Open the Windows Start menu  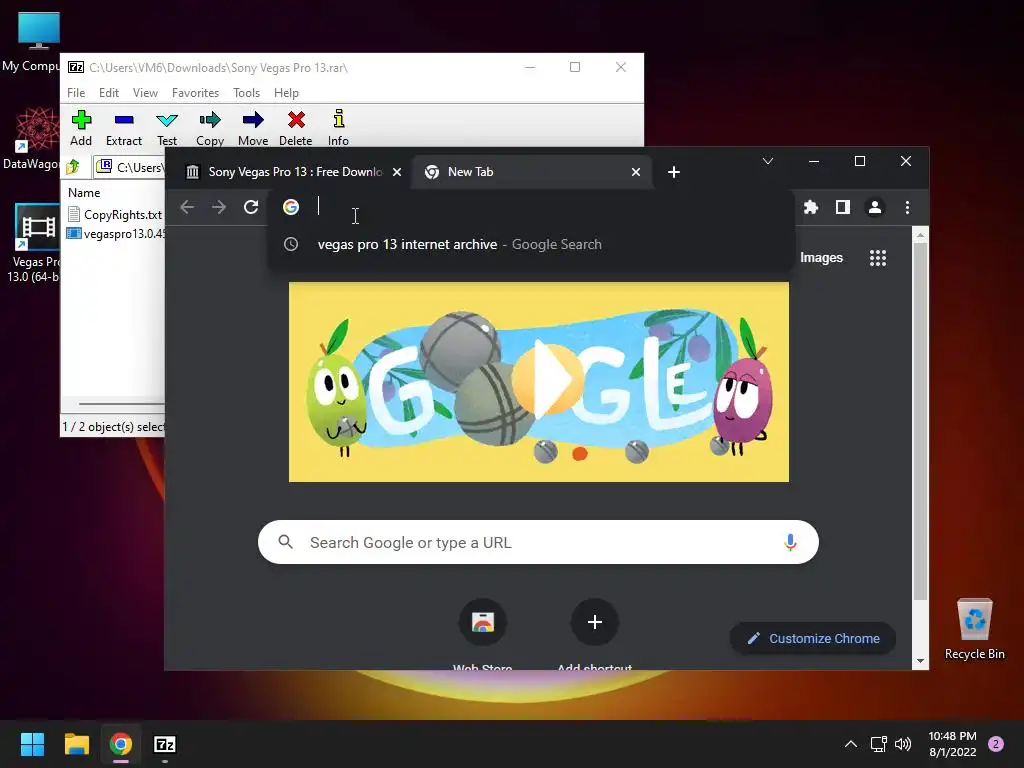point(32,744)
